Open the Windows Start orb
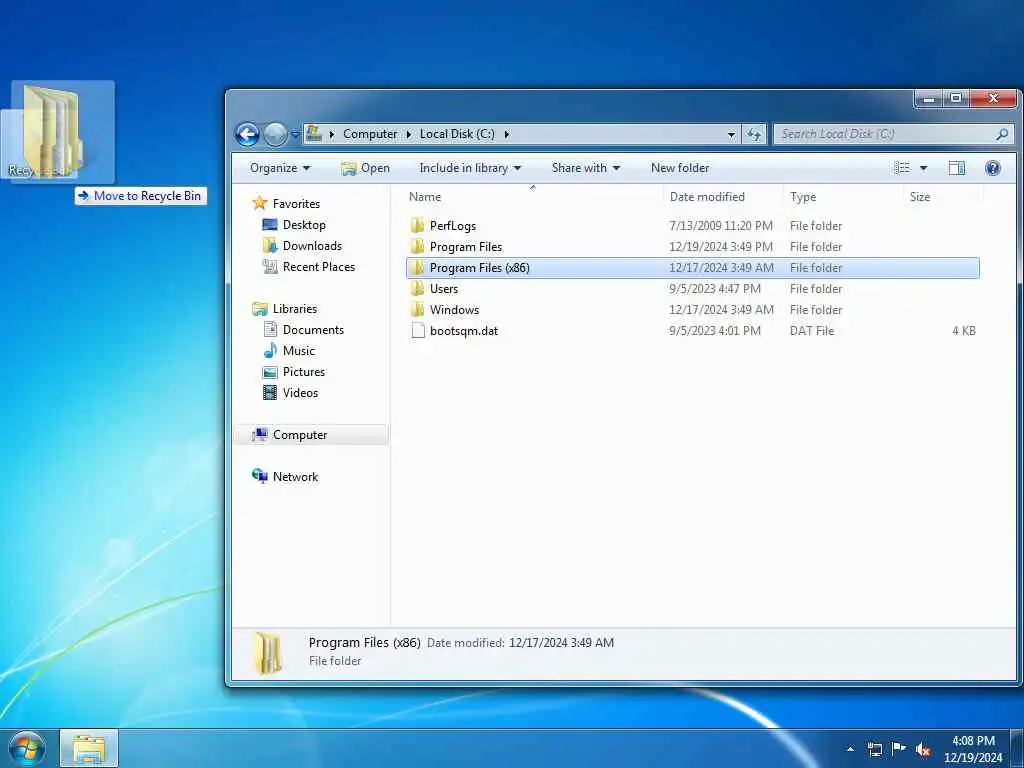Viewport: 1024px width, 768px height. point(27,748)
